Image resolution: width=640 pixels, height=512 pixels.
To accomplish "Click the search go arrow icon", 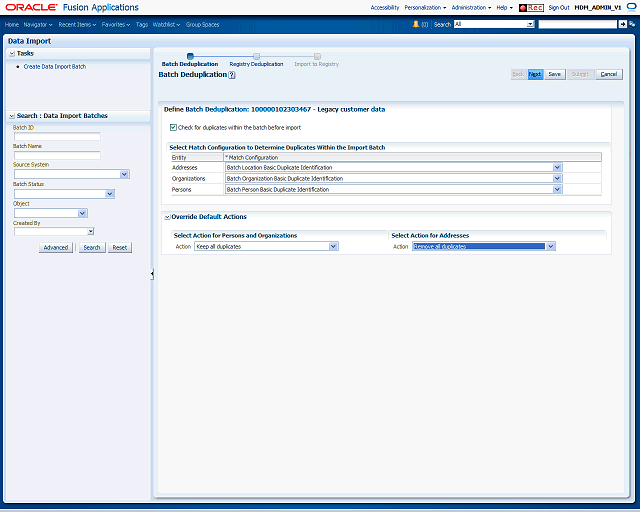I will 622,24.
